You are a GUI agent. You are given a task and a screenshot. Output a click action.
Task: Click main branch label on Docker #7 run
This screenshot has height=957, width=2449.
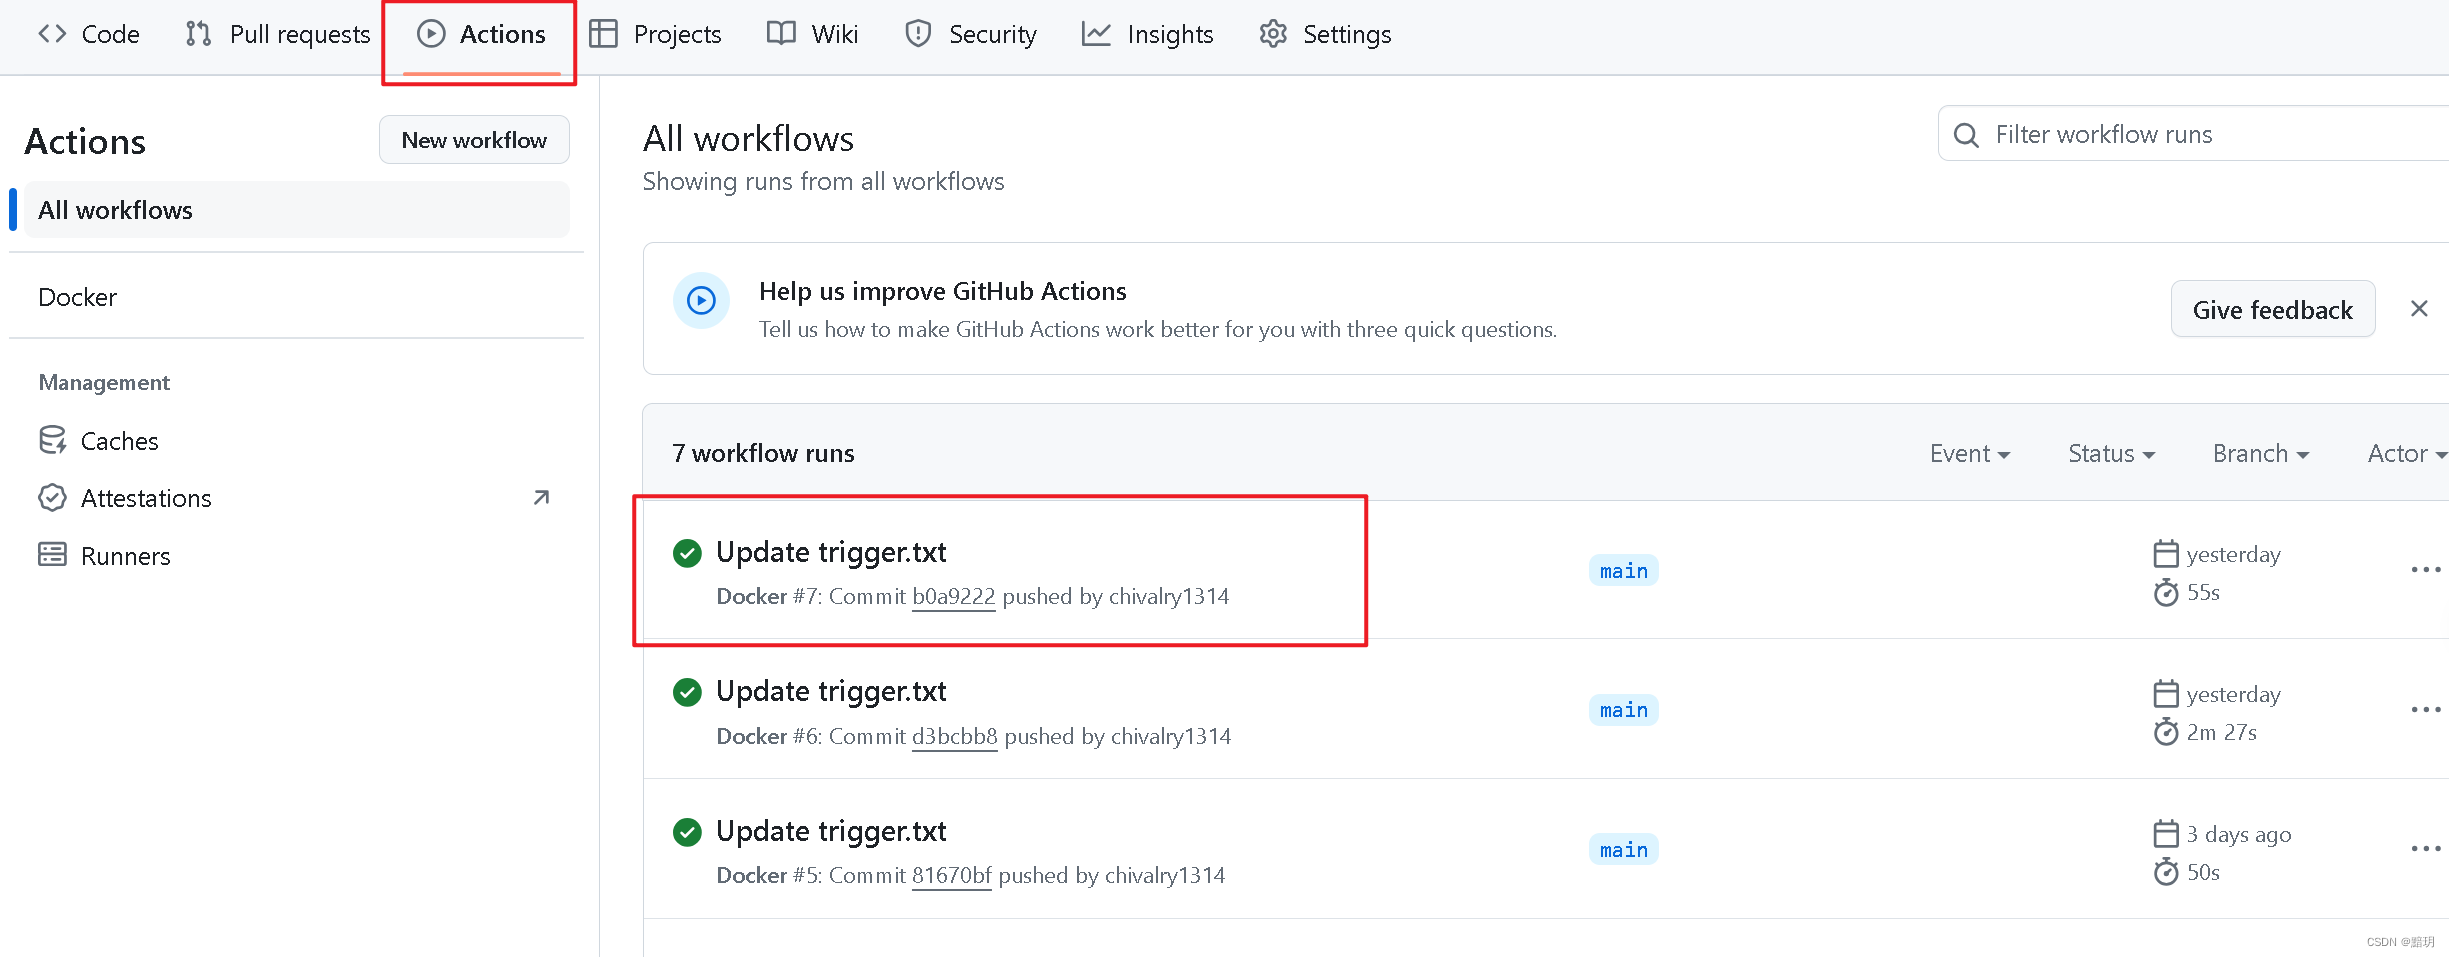1623,570
